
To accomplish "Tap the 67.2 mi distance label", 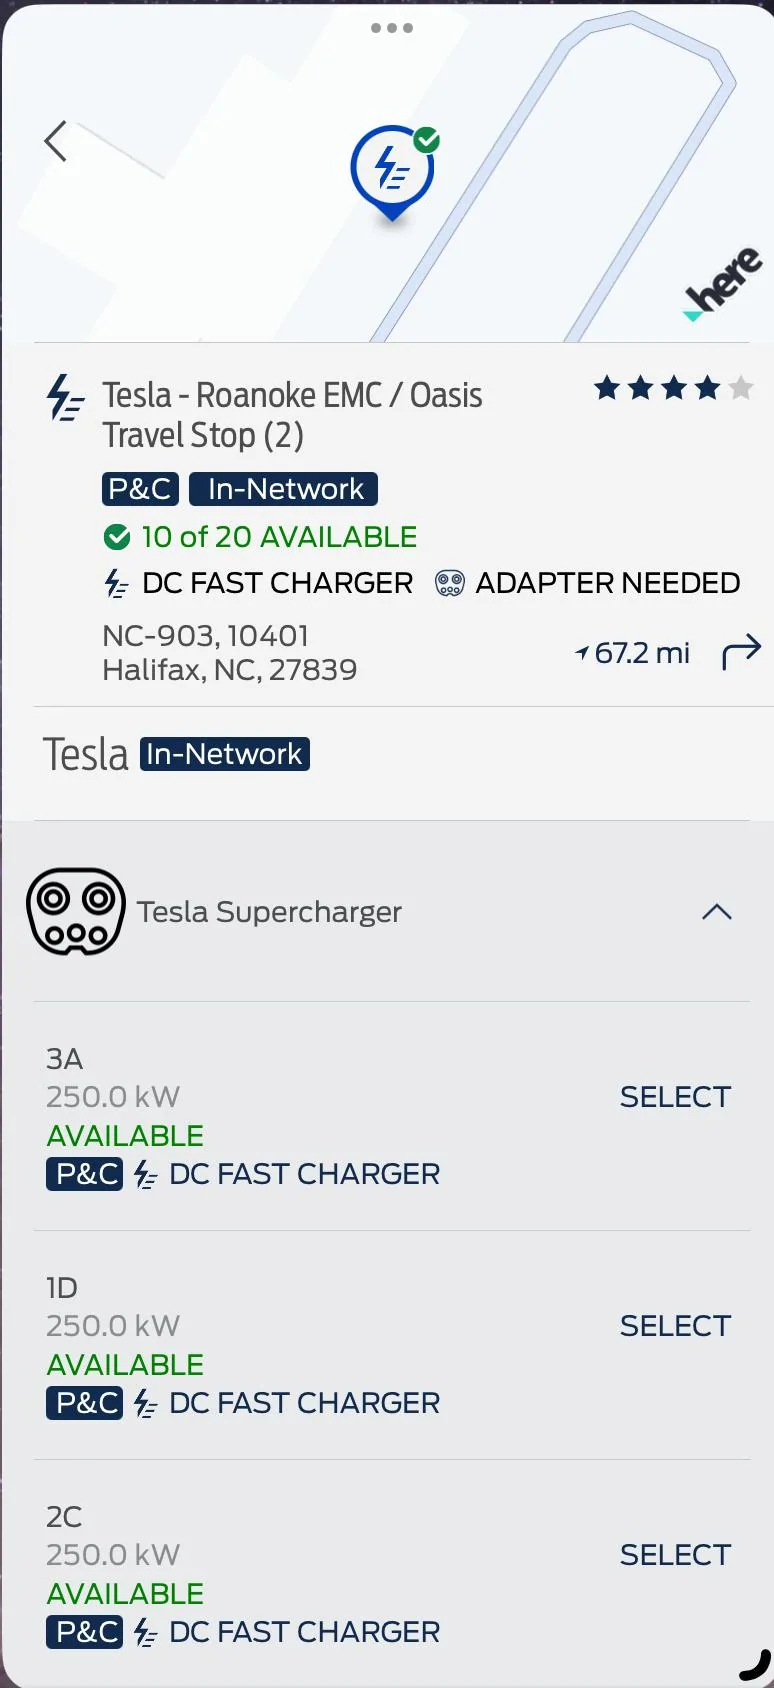I will [x=633, y=653].
